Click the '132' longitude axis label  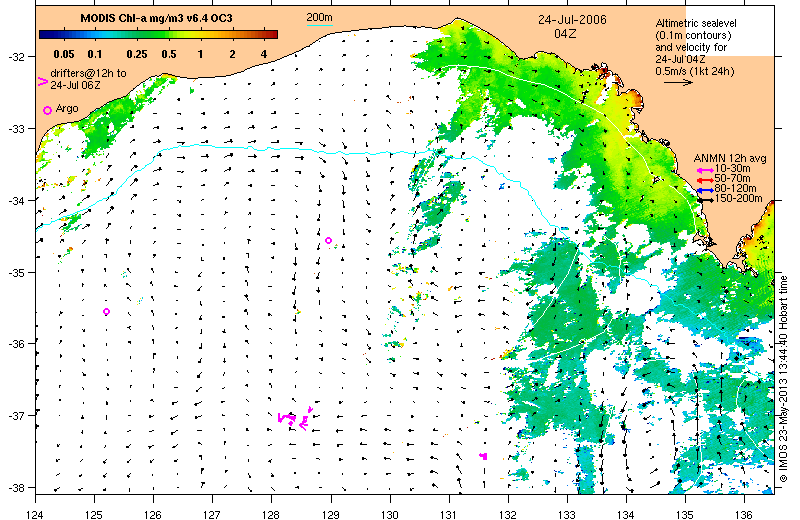[508, 514]
